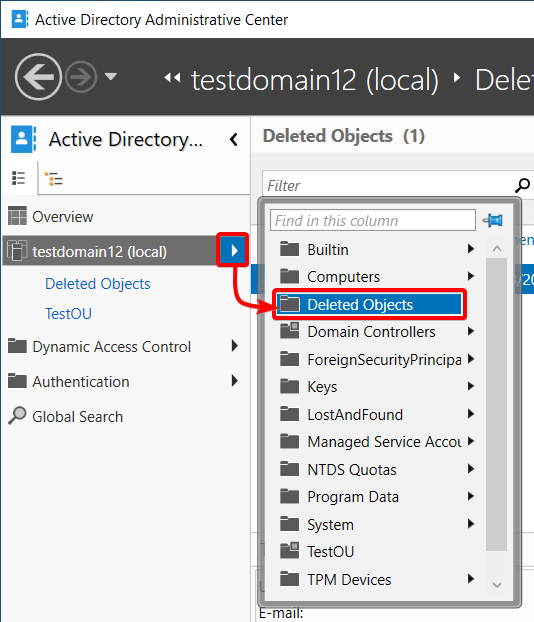The image size is (534, 622).
Task: Switch to the list view tab
Action: tap(19, 179)
